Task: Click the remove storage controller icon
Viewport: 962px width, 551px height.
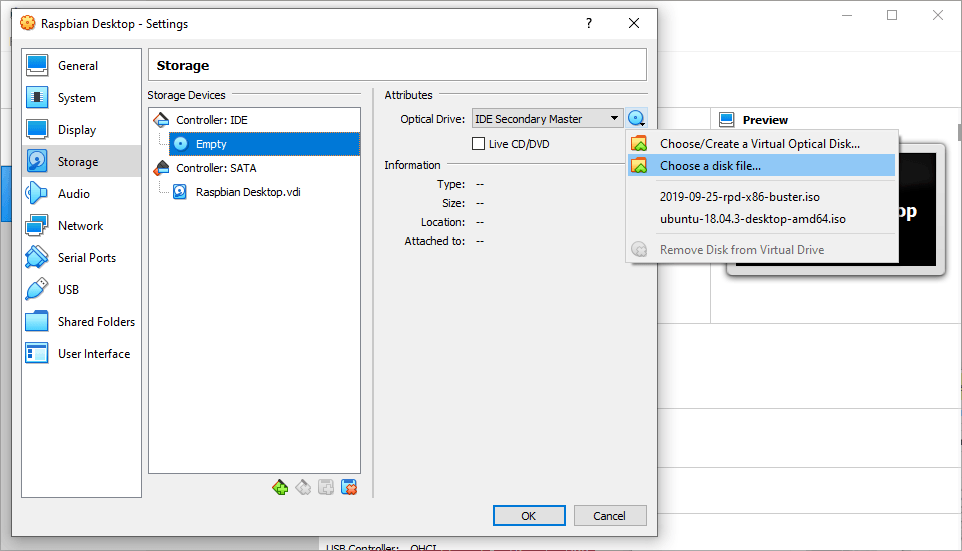Action: [x=303, y=488]
